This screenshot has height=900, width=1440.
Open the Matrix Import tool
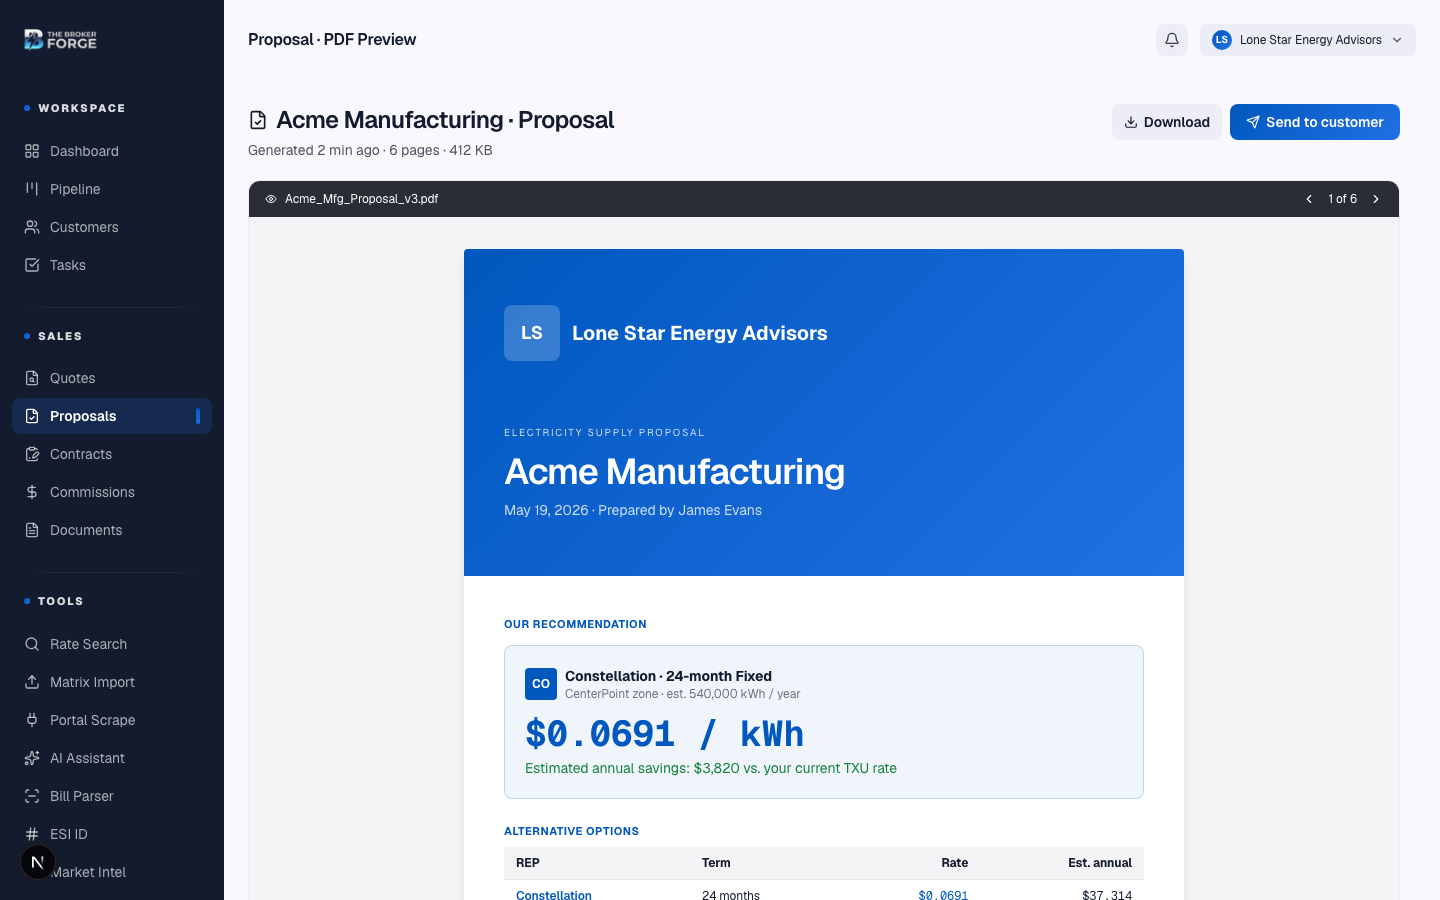112,682
